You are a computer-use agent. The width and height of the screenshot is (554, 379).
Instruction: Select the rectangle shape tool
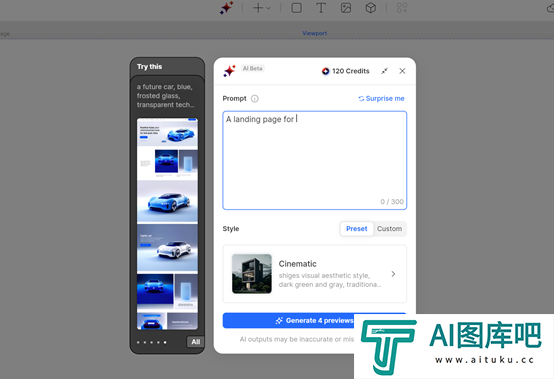[x=296, y=8]
